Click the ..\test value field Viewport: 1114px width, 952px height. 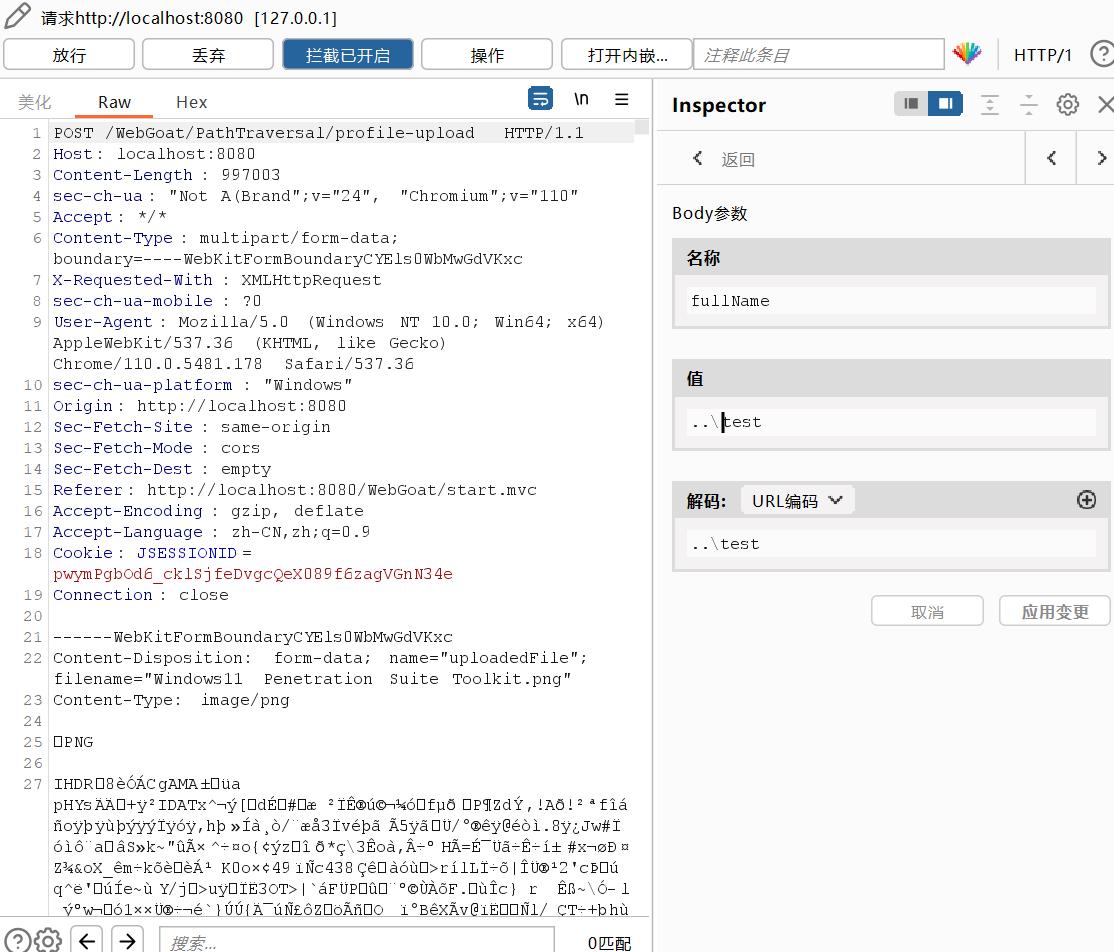pyautogui.click(x=891, y=422)
